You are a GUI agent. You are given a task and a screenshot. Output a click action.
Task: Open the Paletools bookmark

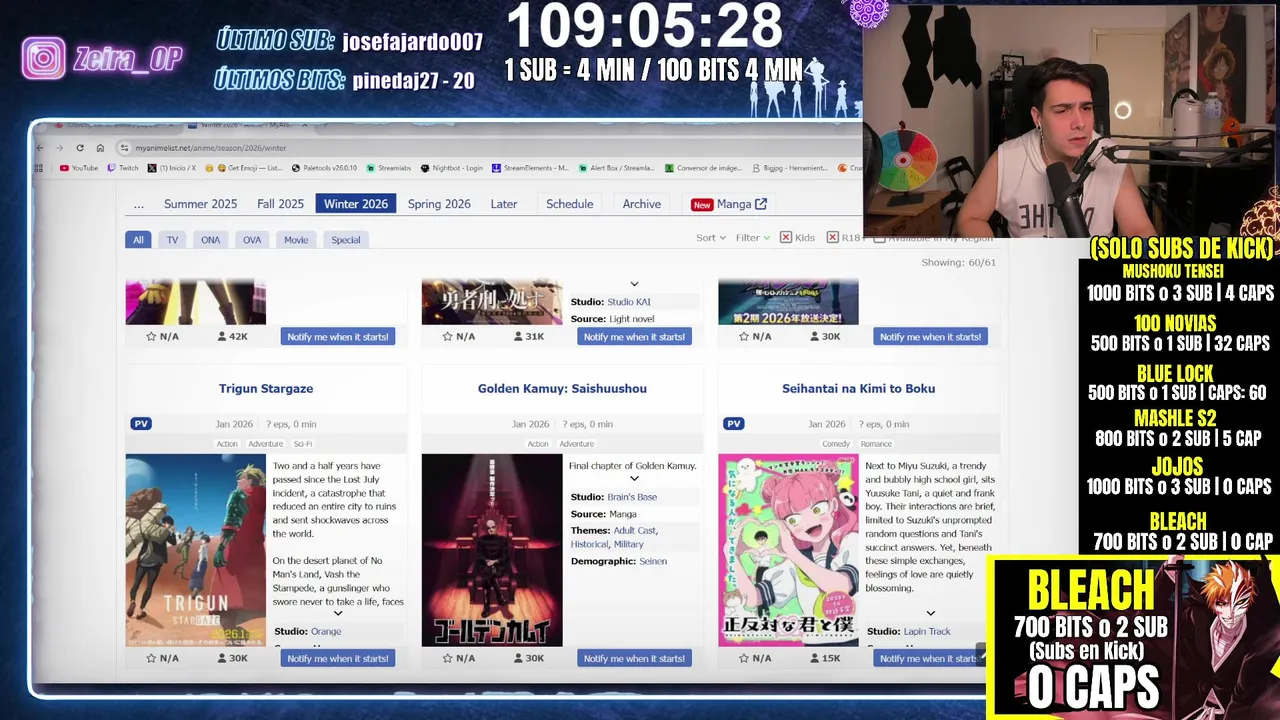coord(324,168)
